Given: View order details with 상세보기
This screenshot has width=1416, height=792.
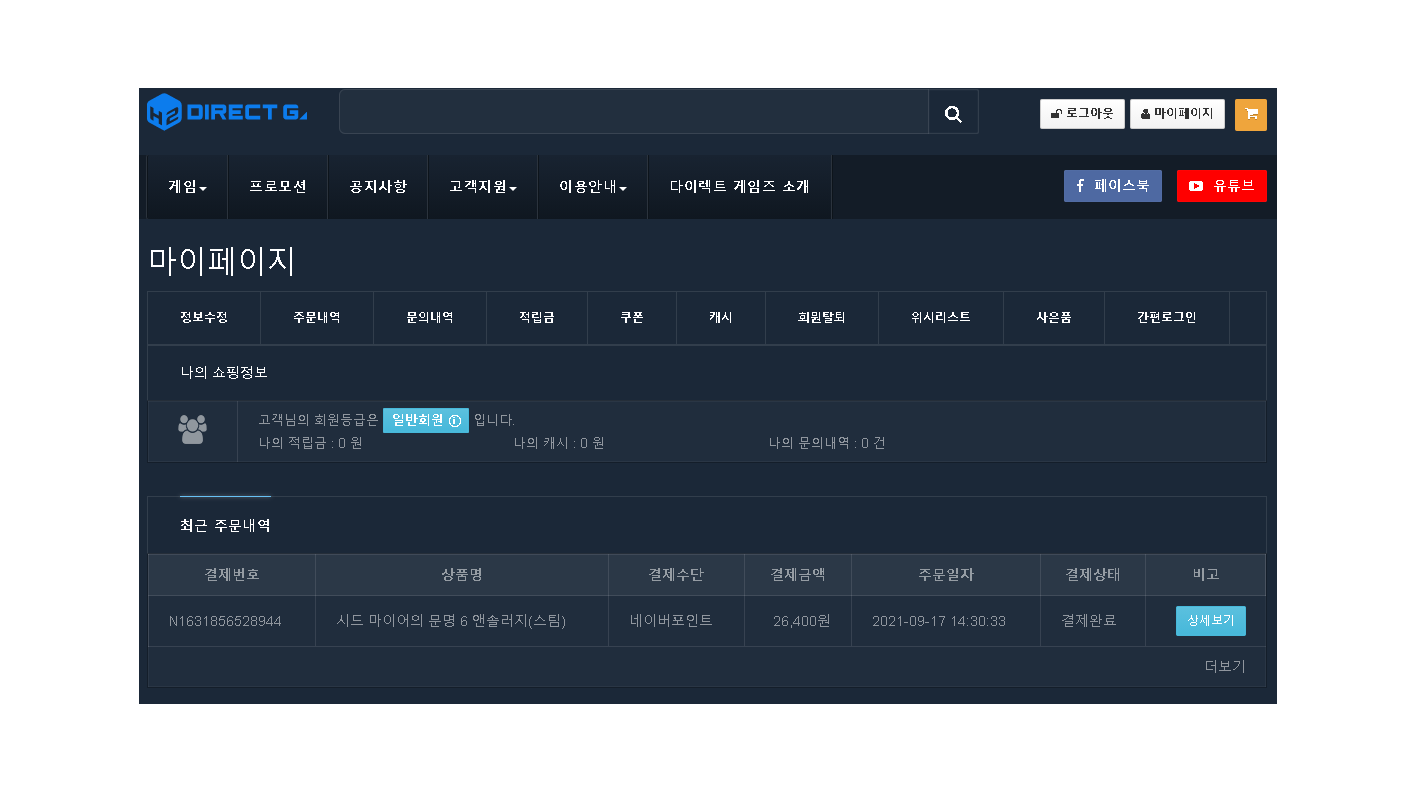Looking at the screenshot, I should (1210, 621).
